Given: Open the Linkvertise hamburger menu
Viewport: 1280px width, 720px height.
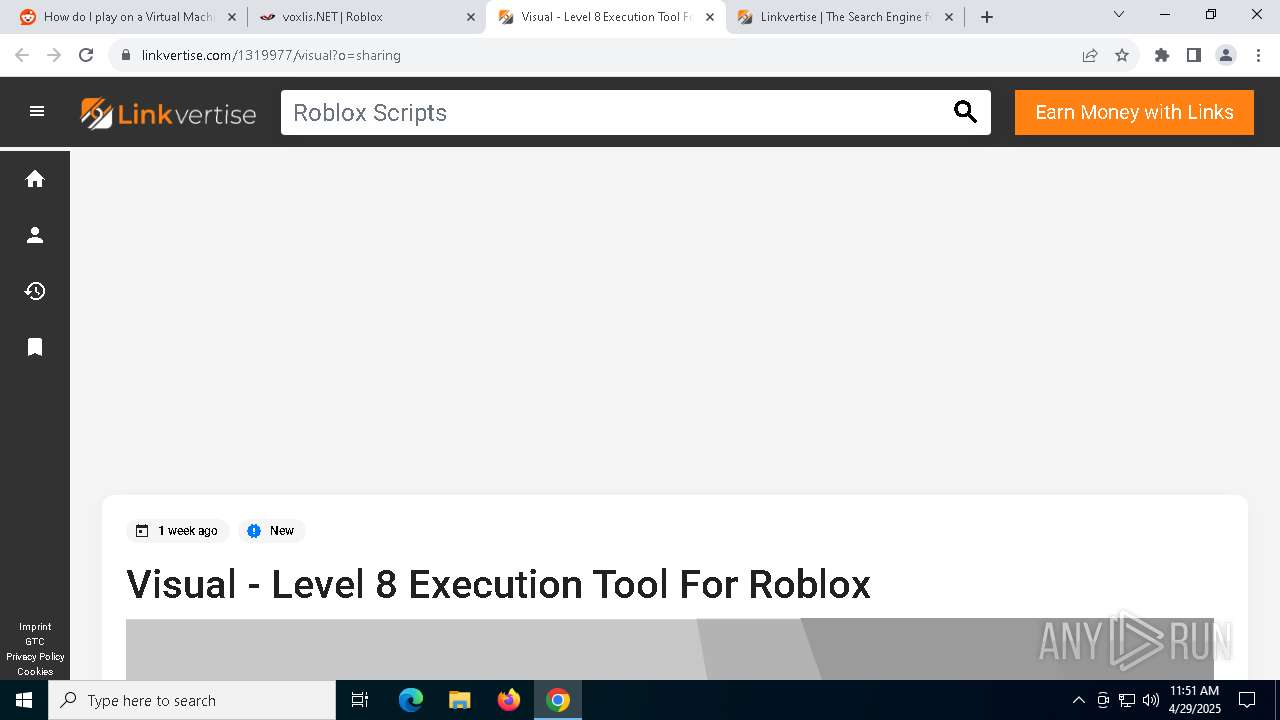Looking at the screenshot, I should click(37, 112).
